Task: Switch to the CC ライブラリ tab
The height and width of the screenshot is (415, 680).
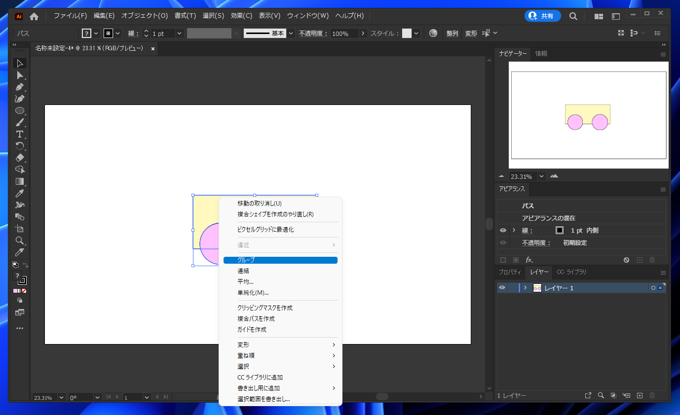Action: pyautogui.click(x=571, y=272)
